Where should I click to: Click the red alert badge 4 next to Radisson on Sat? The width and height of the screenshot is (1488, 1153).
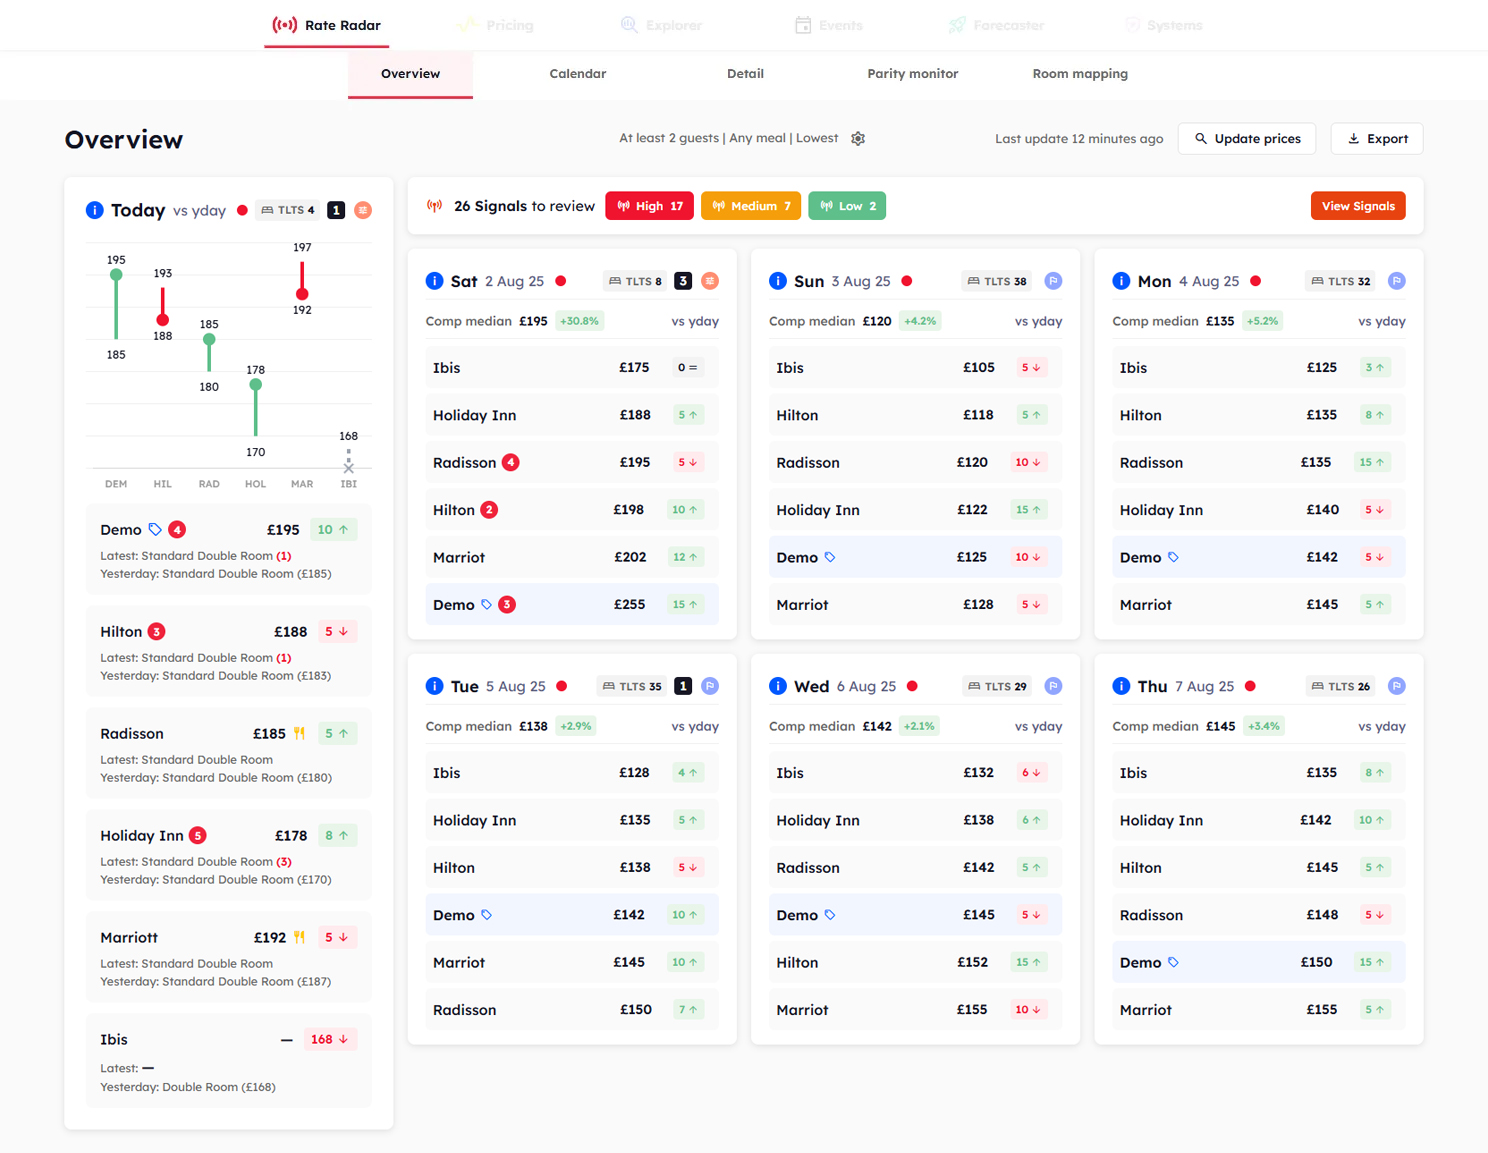510,462
